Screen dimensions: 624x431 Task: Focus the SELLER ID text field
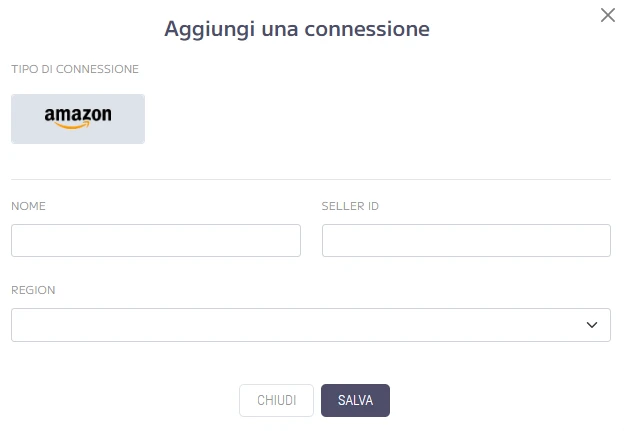tap(466, 240)
